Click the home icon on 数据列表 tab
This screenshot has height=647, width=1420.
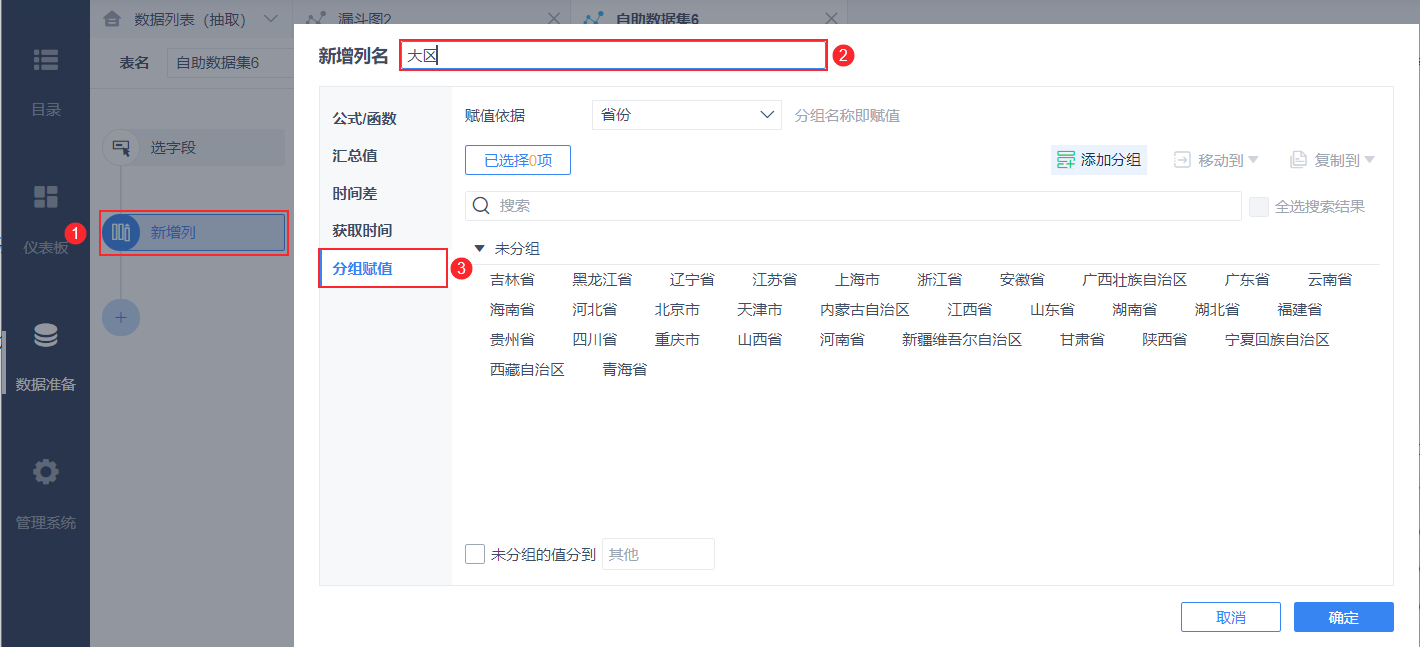click(x=113, y=18)
